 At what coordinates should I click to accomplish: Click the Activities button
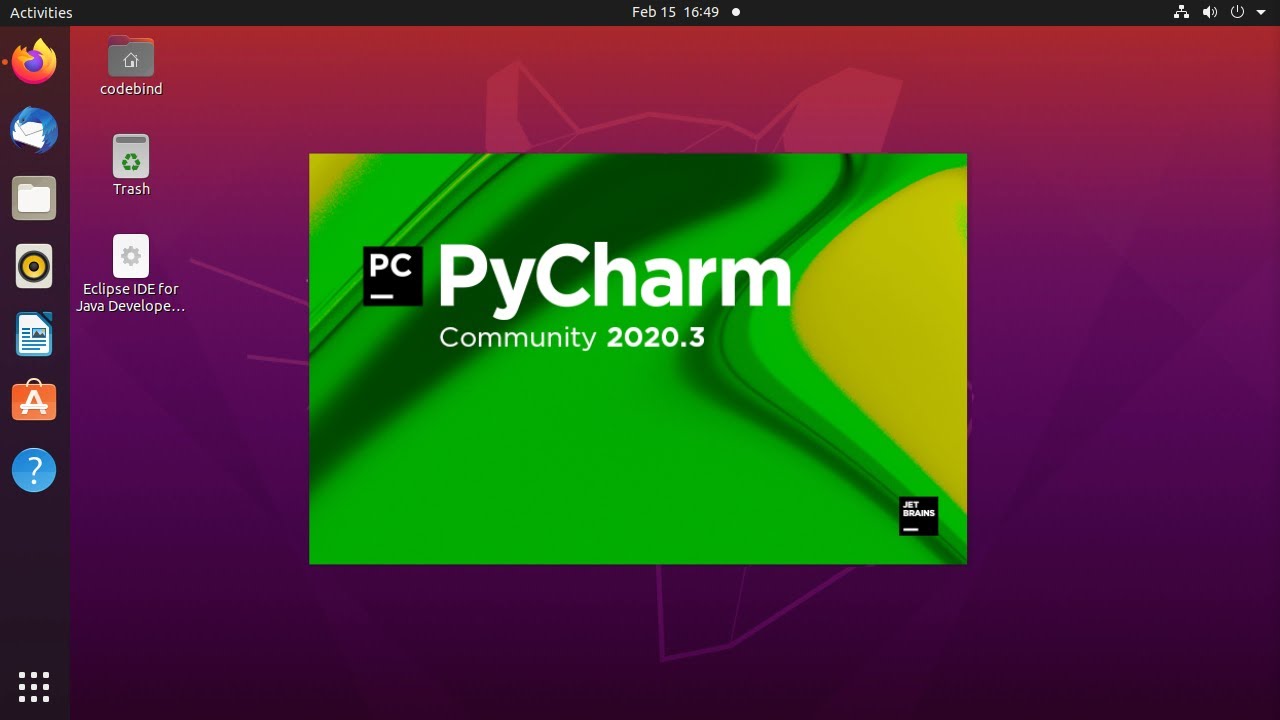[41, 13]
